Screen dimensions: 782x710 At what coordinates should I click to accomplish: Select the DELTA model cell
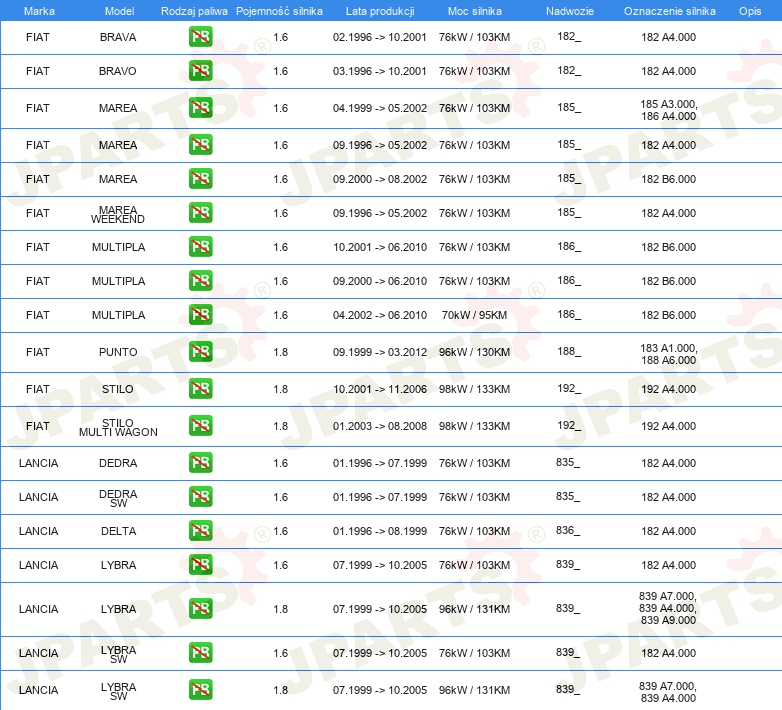click(x=118, y=531)
